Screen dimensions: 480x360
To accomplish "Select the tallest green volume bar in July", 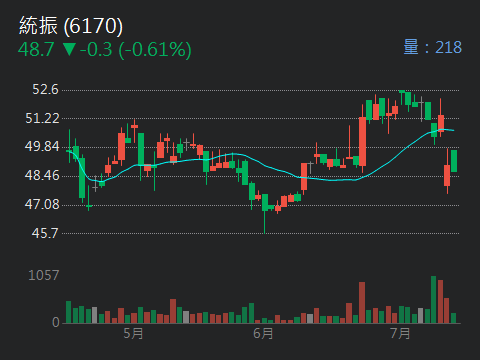I will tap(434, 300).
